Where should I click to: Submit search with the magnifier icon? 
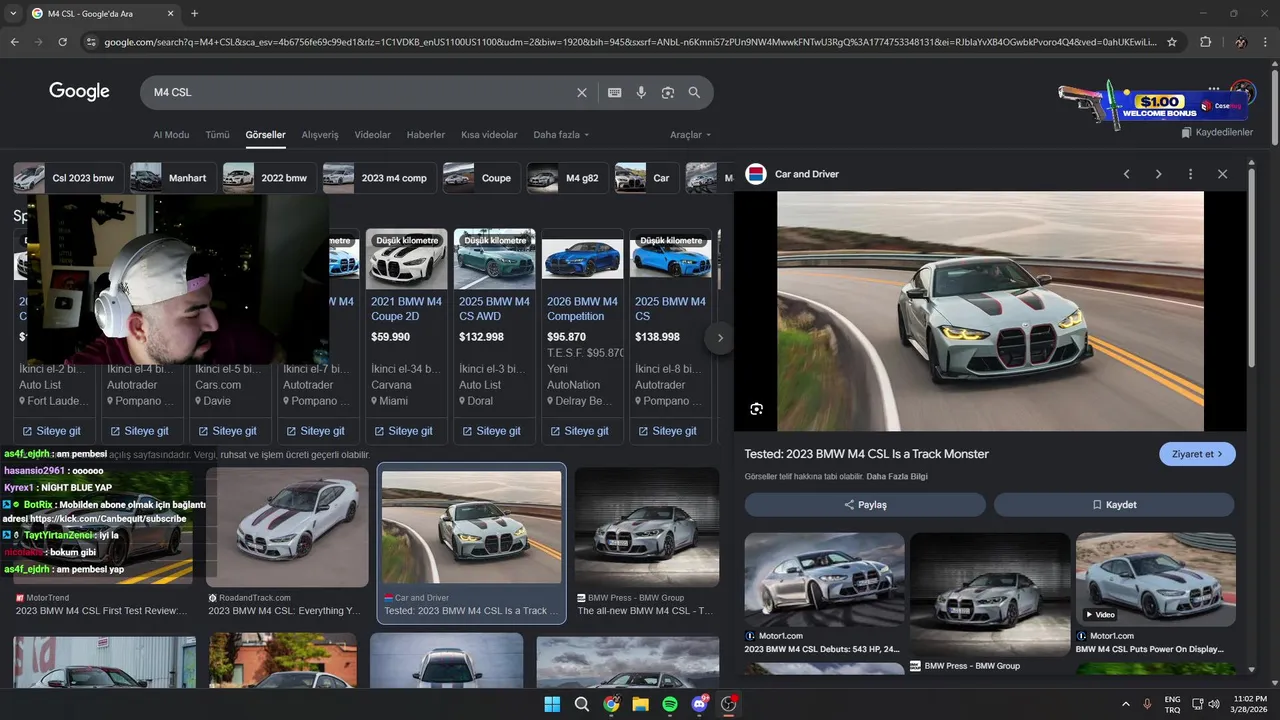tap(694, 92)
